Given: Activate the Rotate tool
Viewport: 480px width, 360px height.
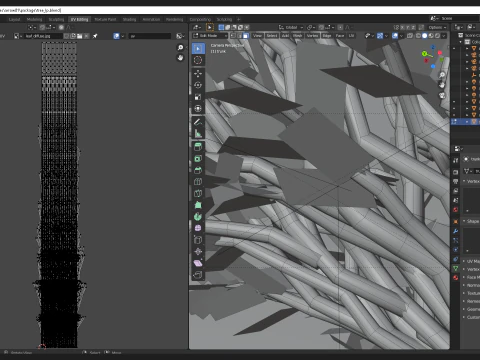Looking at the screenshot, I should [198, 85].
